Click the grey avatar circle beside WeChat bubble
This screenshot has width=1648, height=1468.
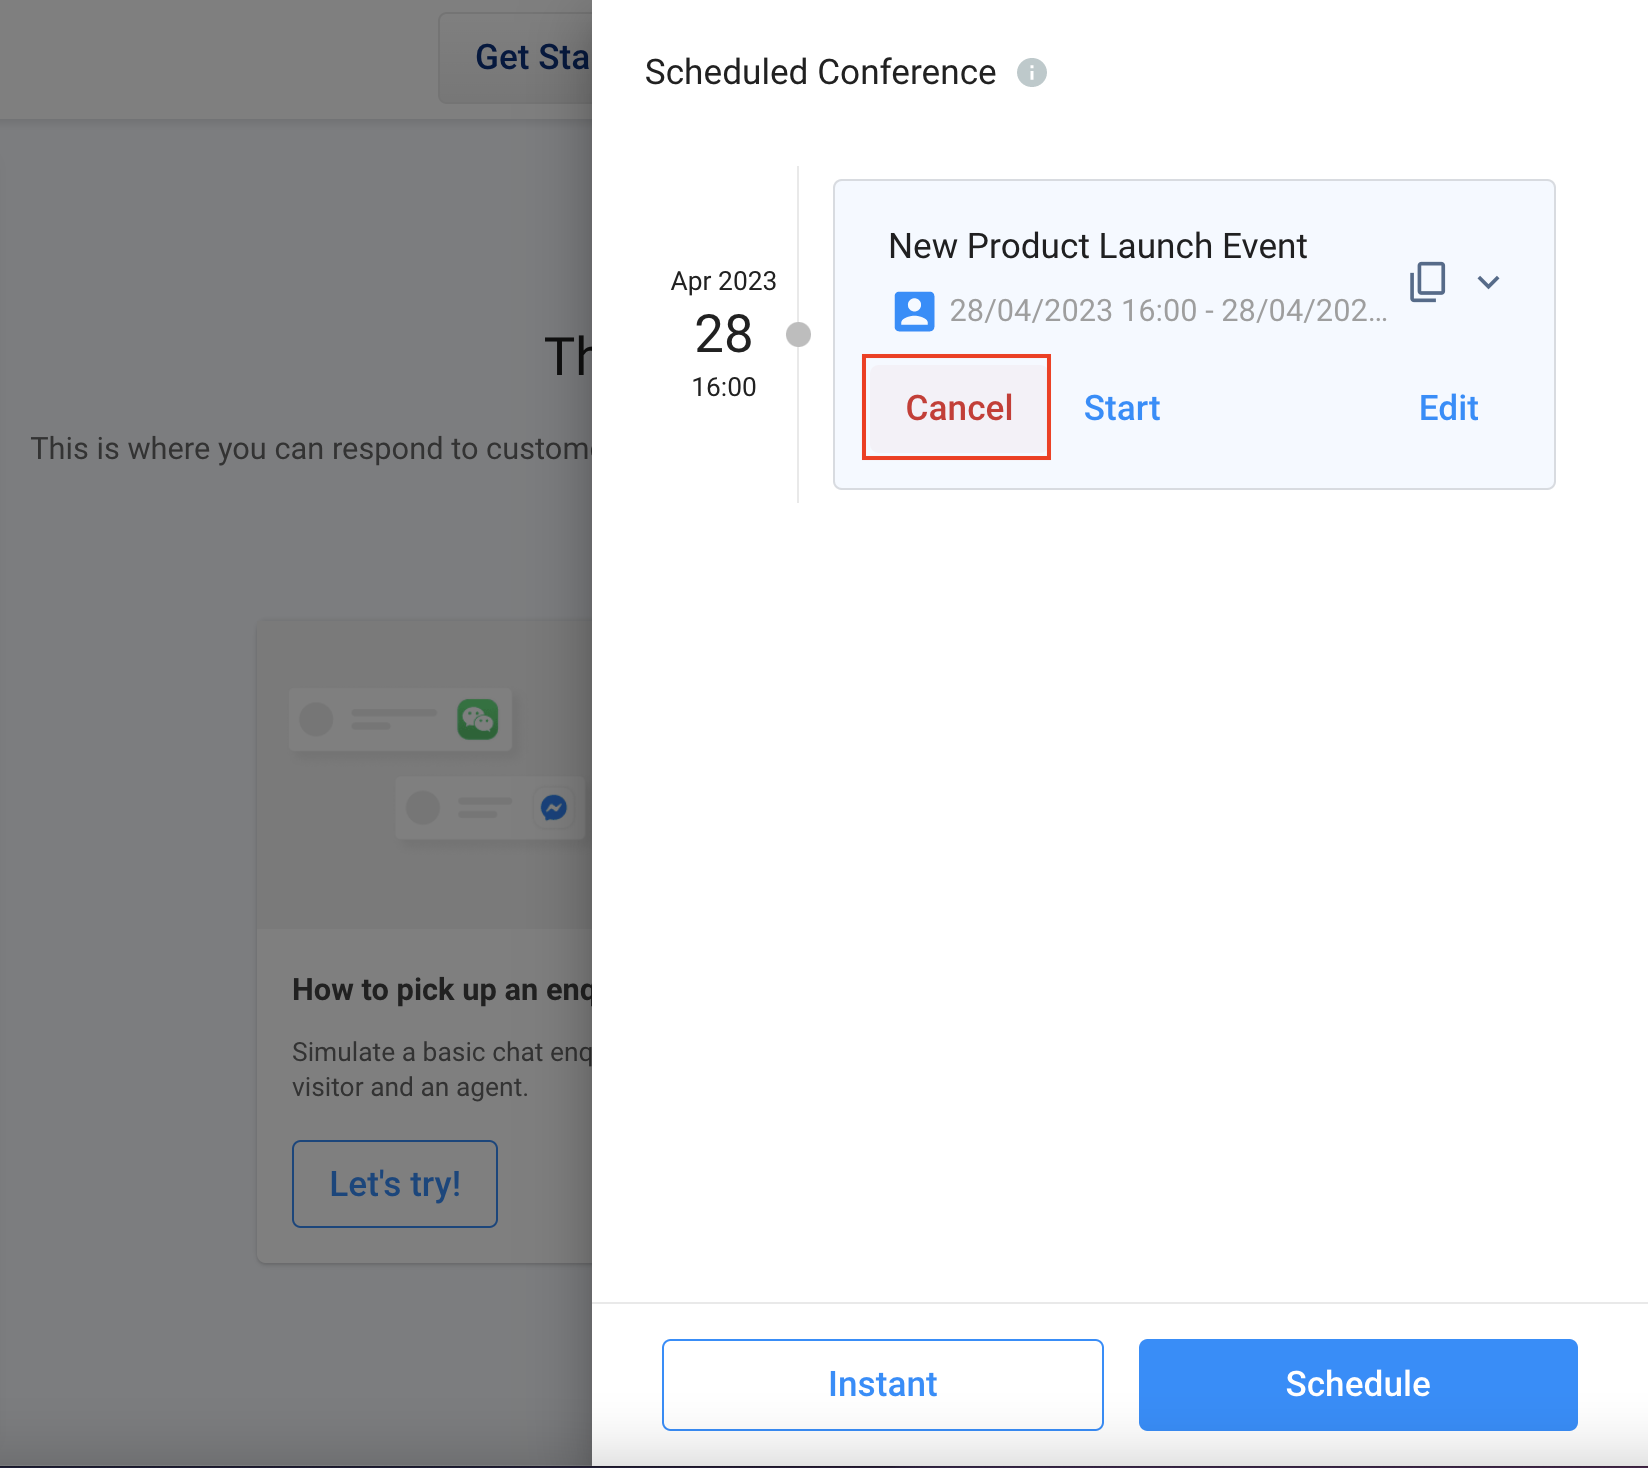pos(317,719)
